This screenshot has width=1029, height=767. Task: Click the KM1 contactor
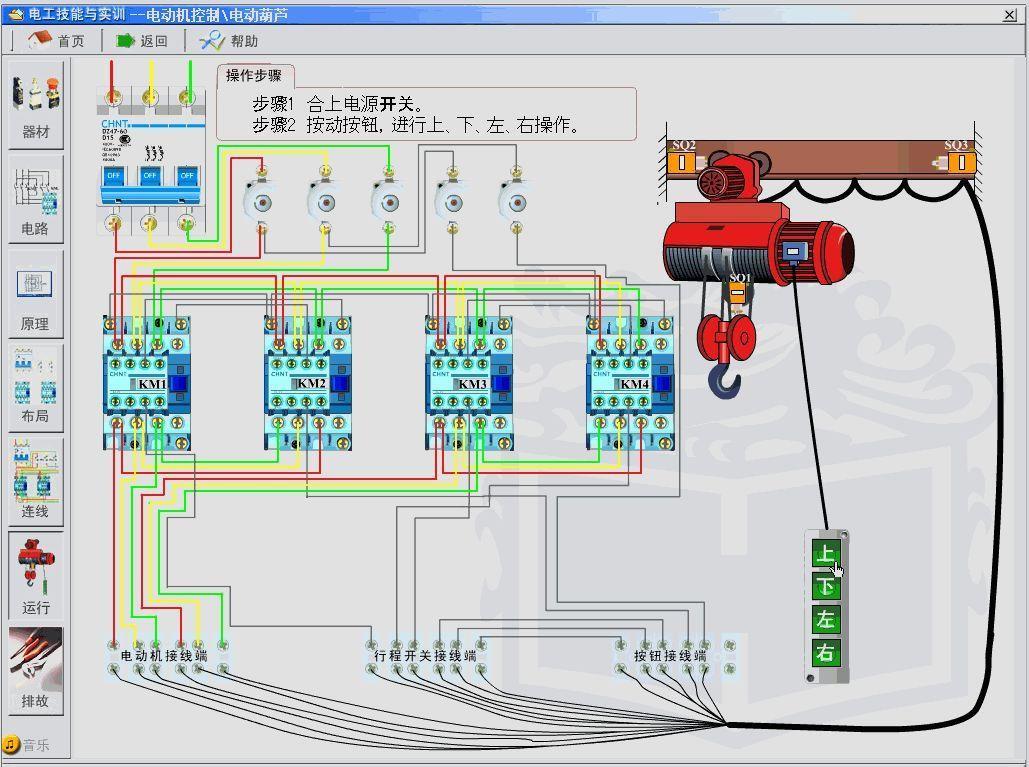tap(147, 383)
